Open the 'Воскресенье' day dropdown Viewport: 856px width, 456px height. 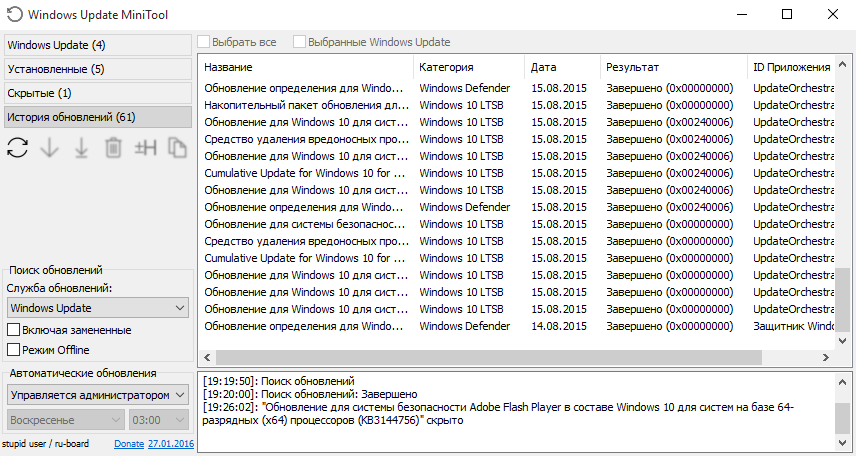(64, 420)
